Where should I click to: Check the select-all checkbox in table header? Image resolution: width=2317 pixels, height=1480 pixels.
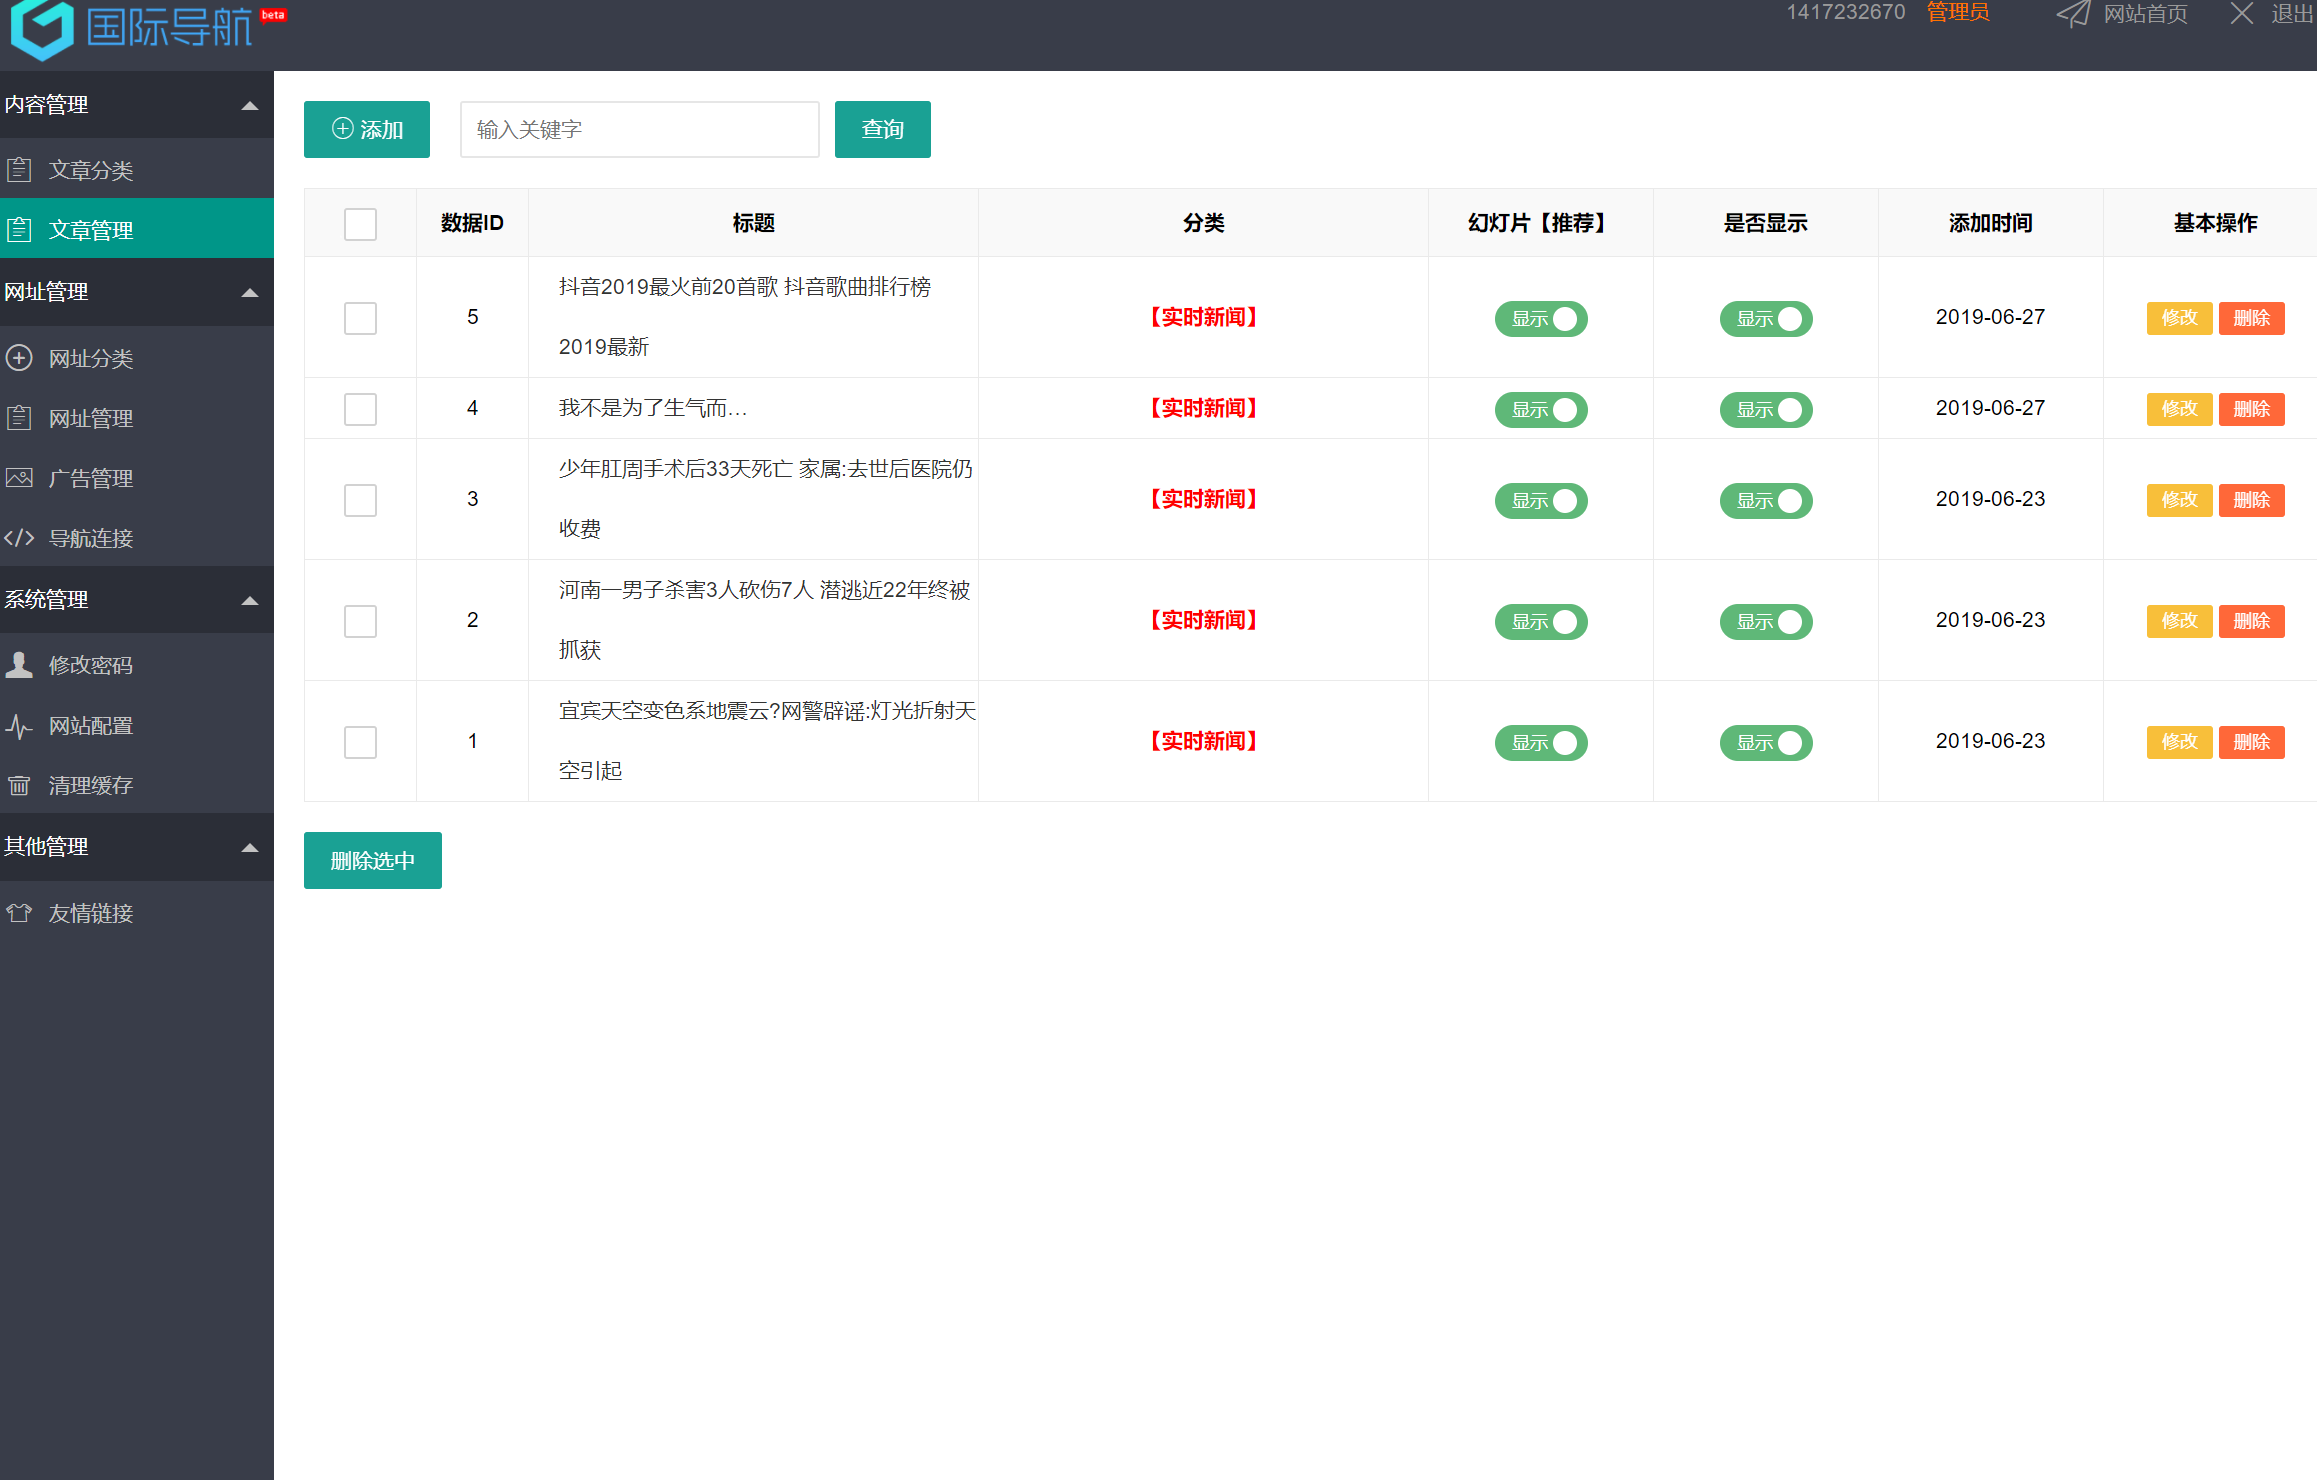click(x=360, y=223)
